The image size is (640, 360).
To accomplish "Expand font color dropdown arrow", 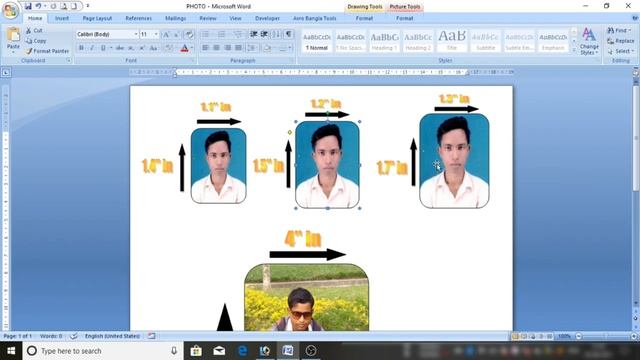I will 192,48.
